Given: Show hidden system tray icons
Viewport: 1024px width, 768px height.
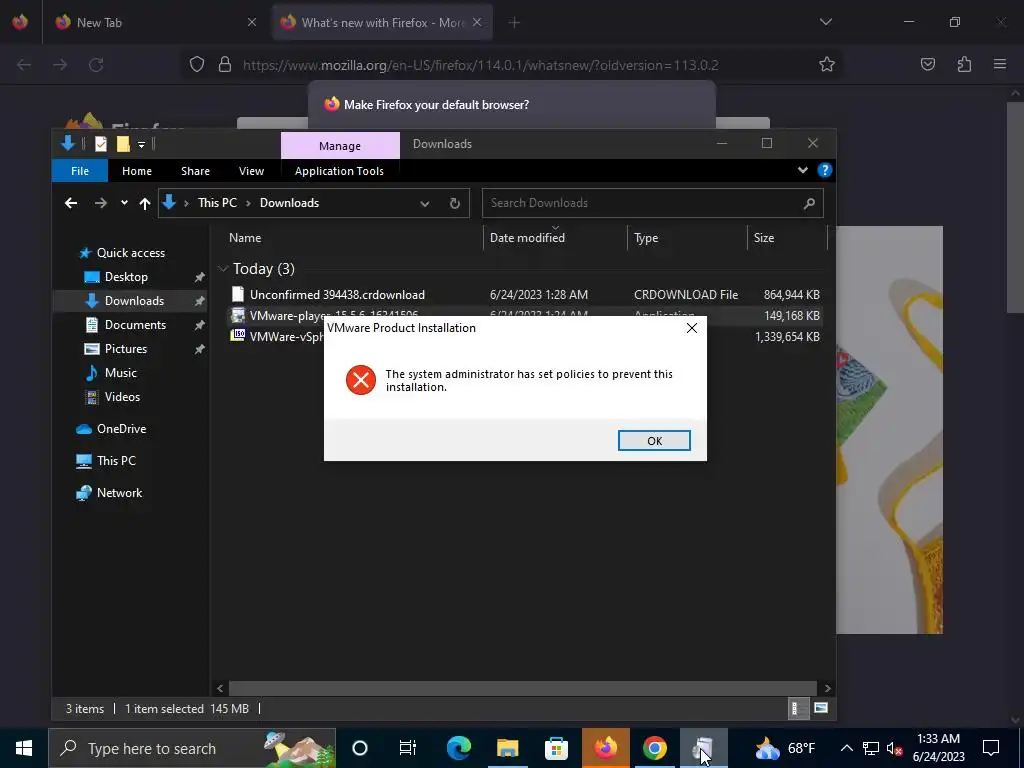Looking at the screenshot, I should [846, 748].
